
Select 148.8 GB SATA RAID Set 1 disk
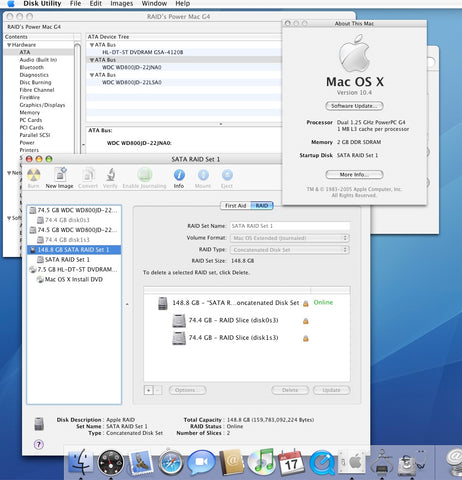point(74,250)
